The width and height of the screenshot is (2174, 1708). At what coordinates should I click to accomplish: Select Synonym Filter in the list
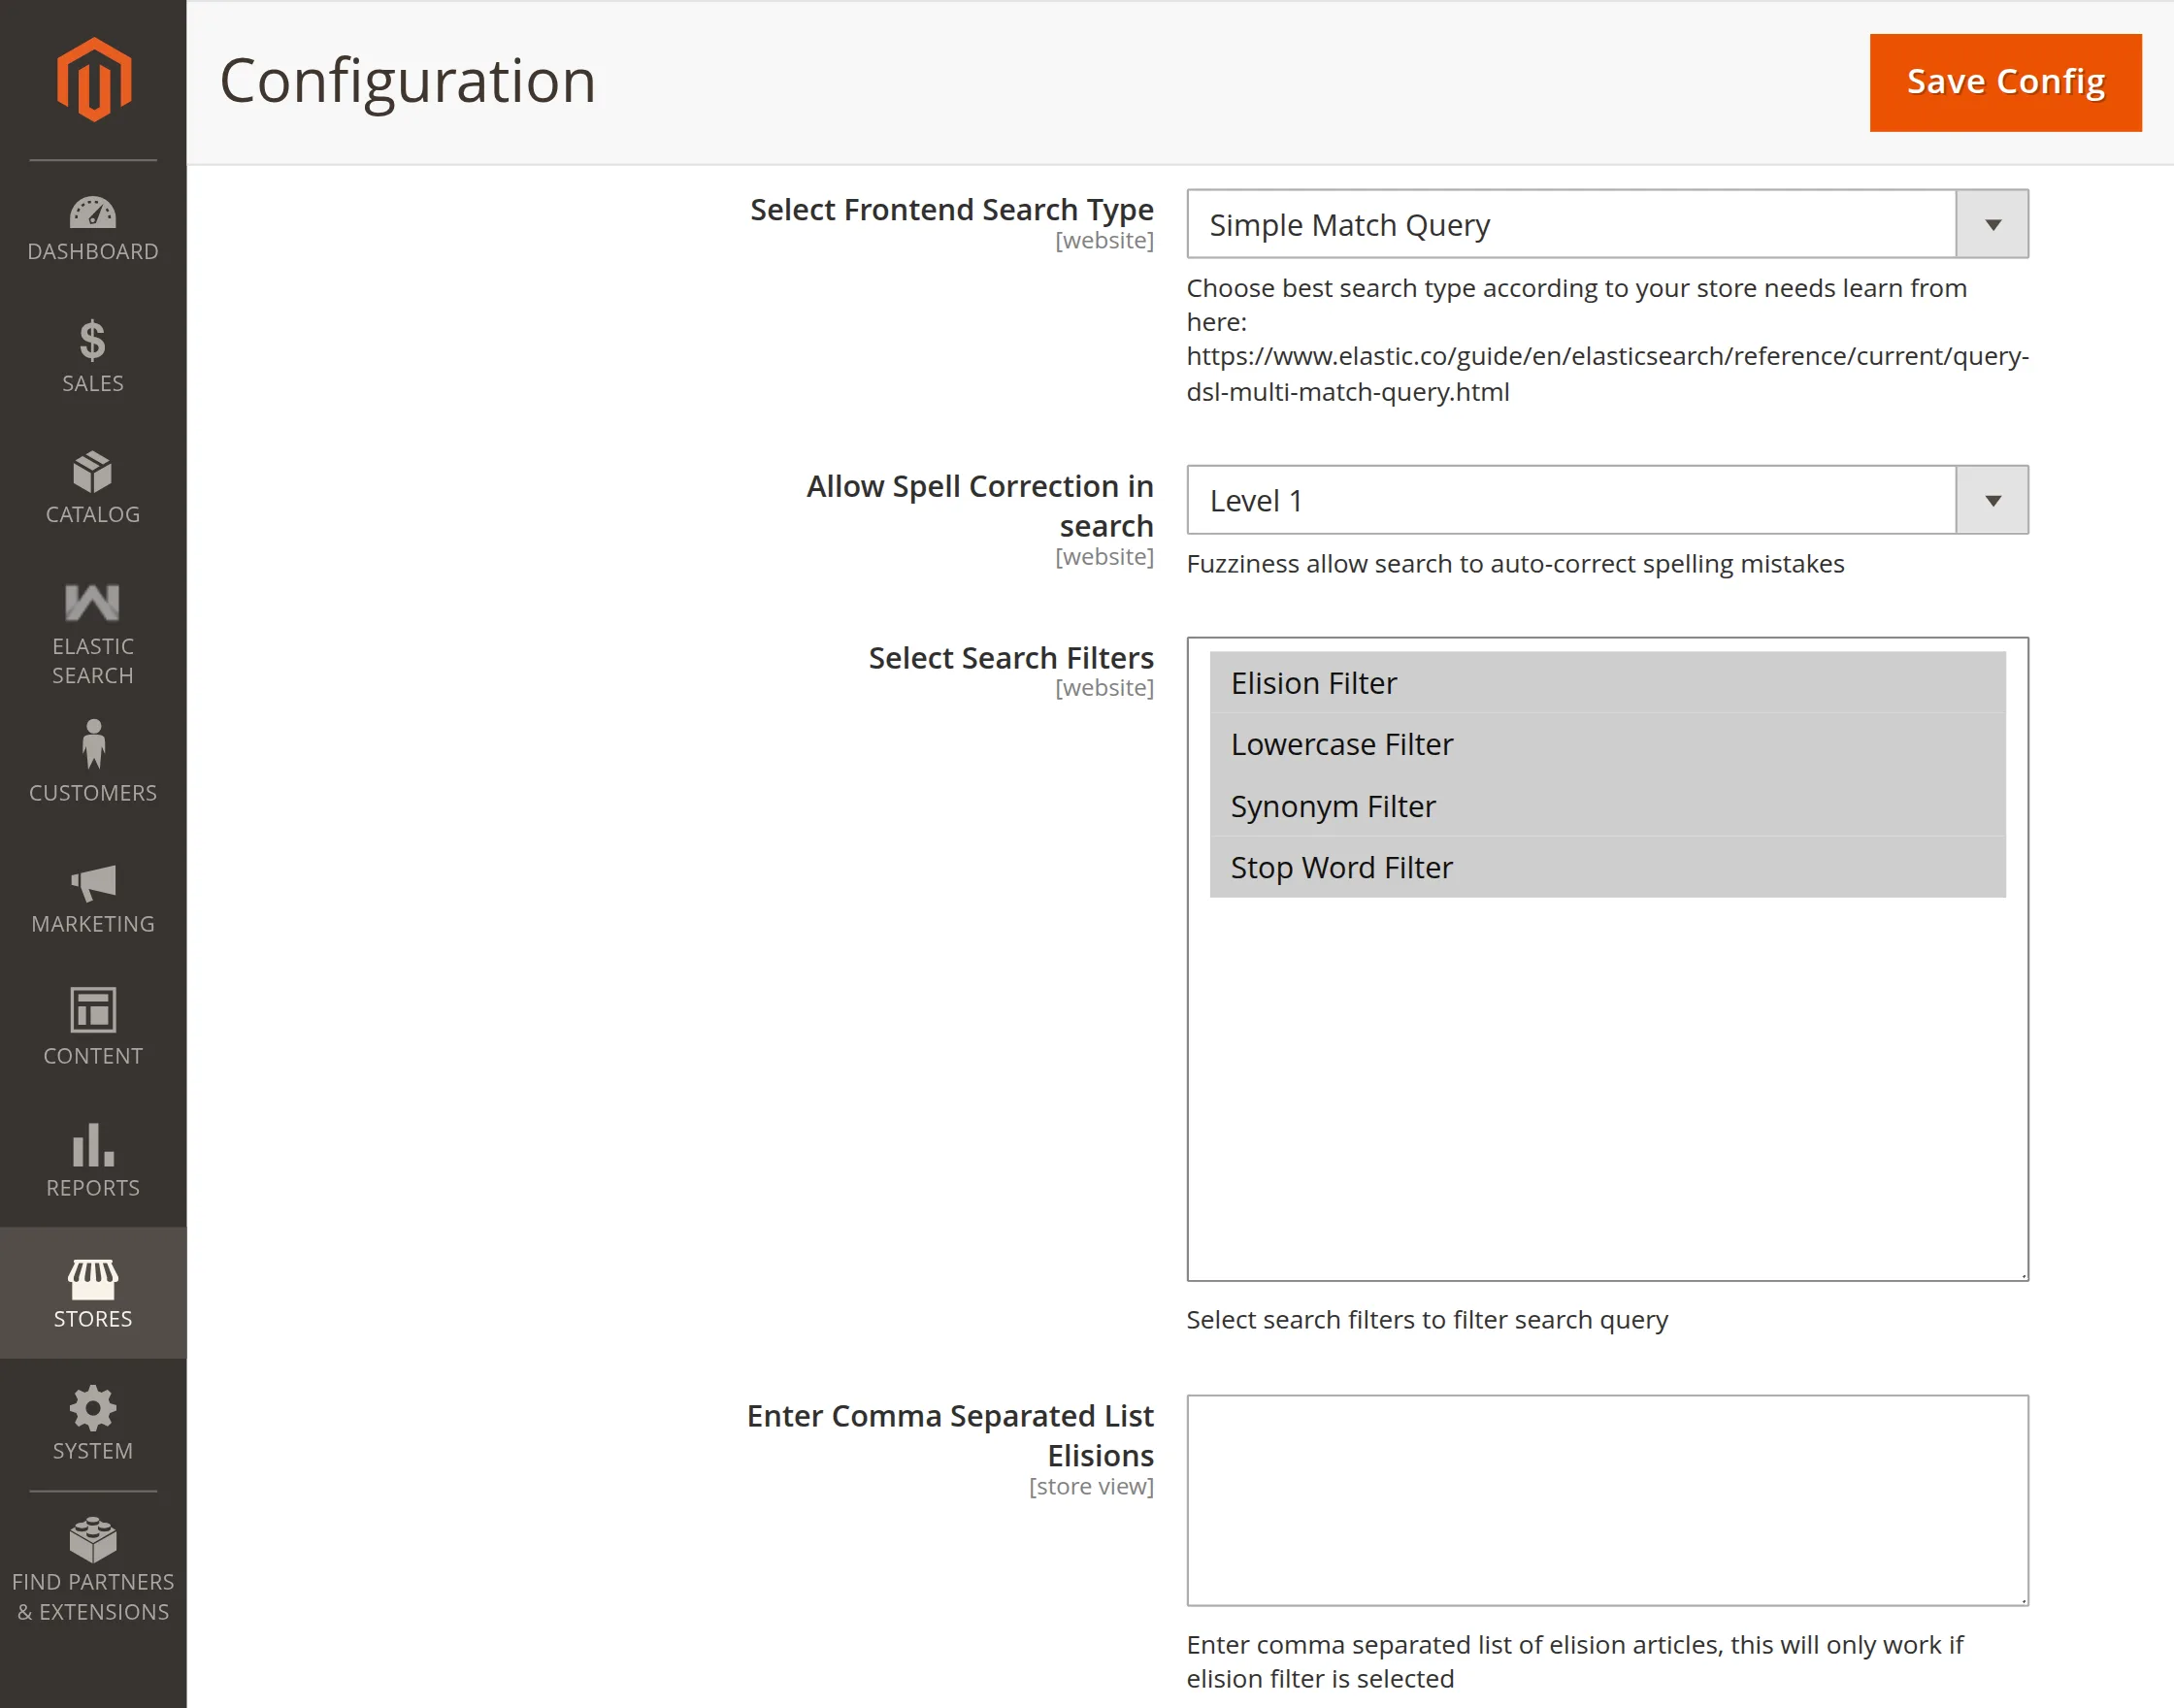[x=1607, y=806]
